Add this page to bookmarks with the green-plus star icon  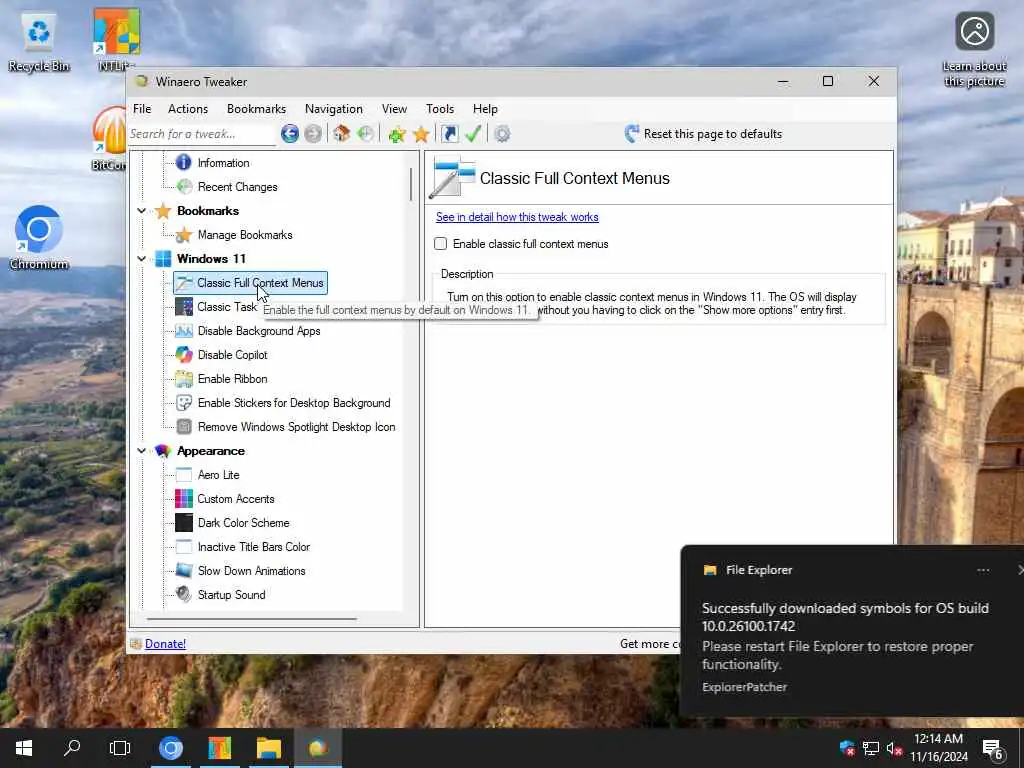[396, 135]
